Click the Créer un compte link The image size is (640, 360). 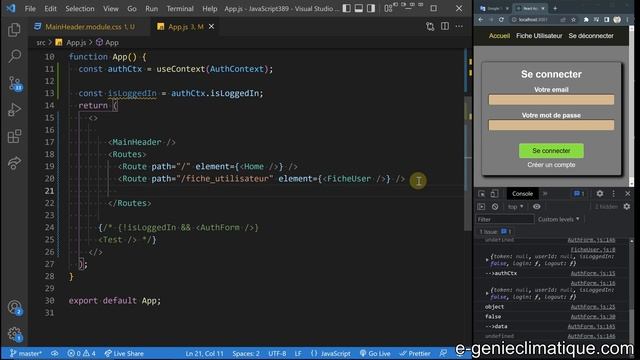[x=551, y=165]
